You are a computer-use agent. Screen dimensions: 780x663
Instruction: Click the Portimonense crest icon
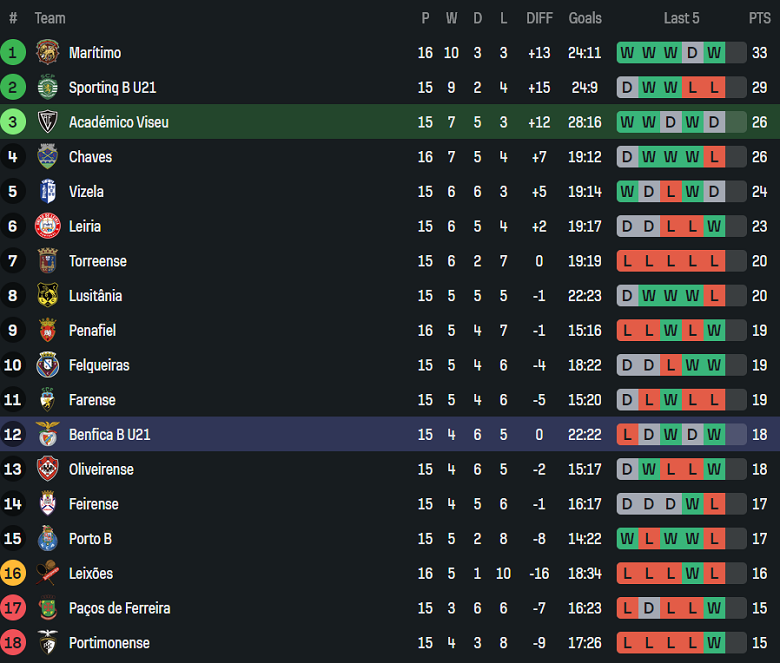47,642
